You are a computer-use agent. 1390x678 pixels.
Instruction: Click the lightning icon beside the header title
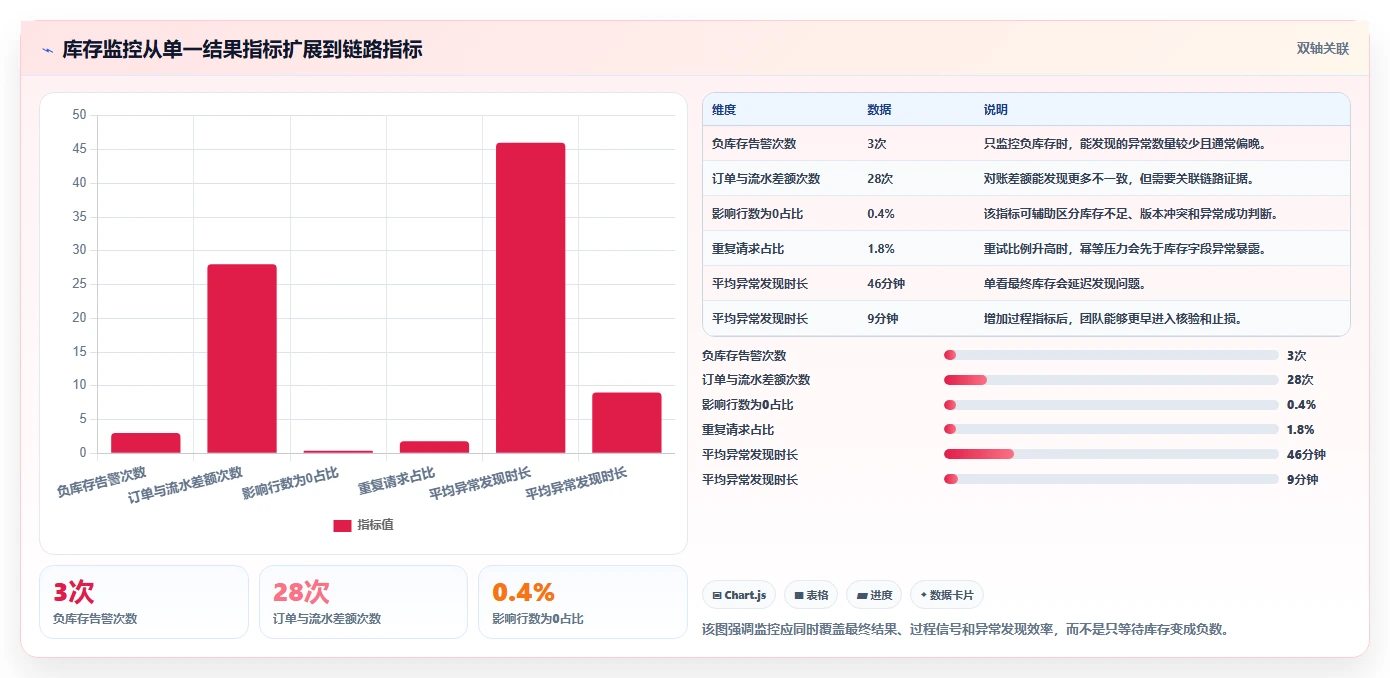(47, 50)
